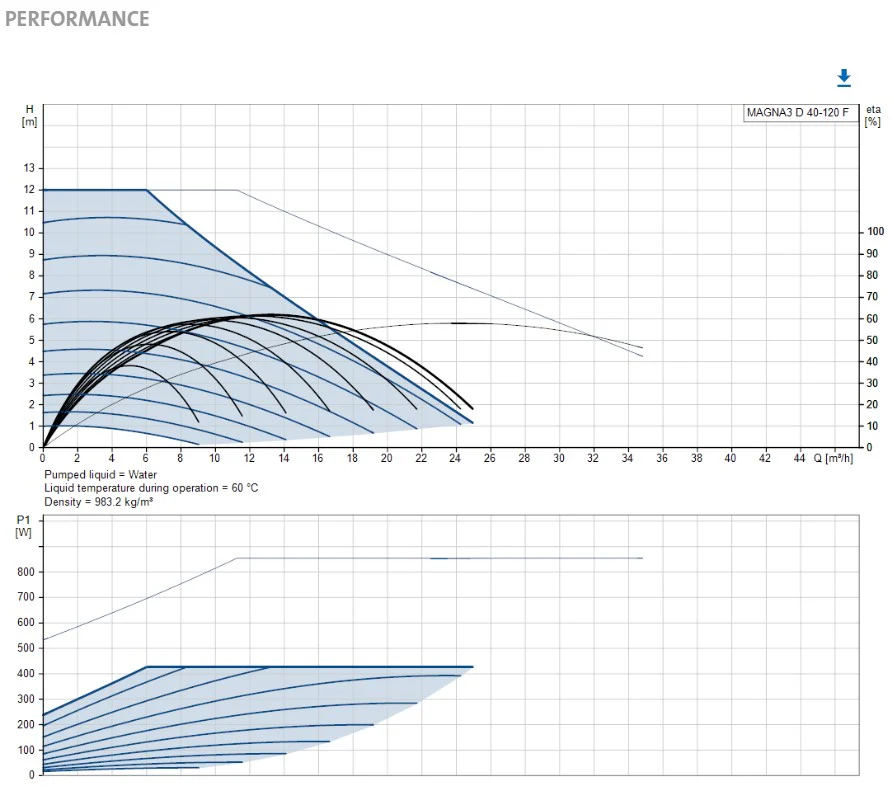Click the 50 value on eta axis
The image size is (894, 809).
[x=872, y=340]
